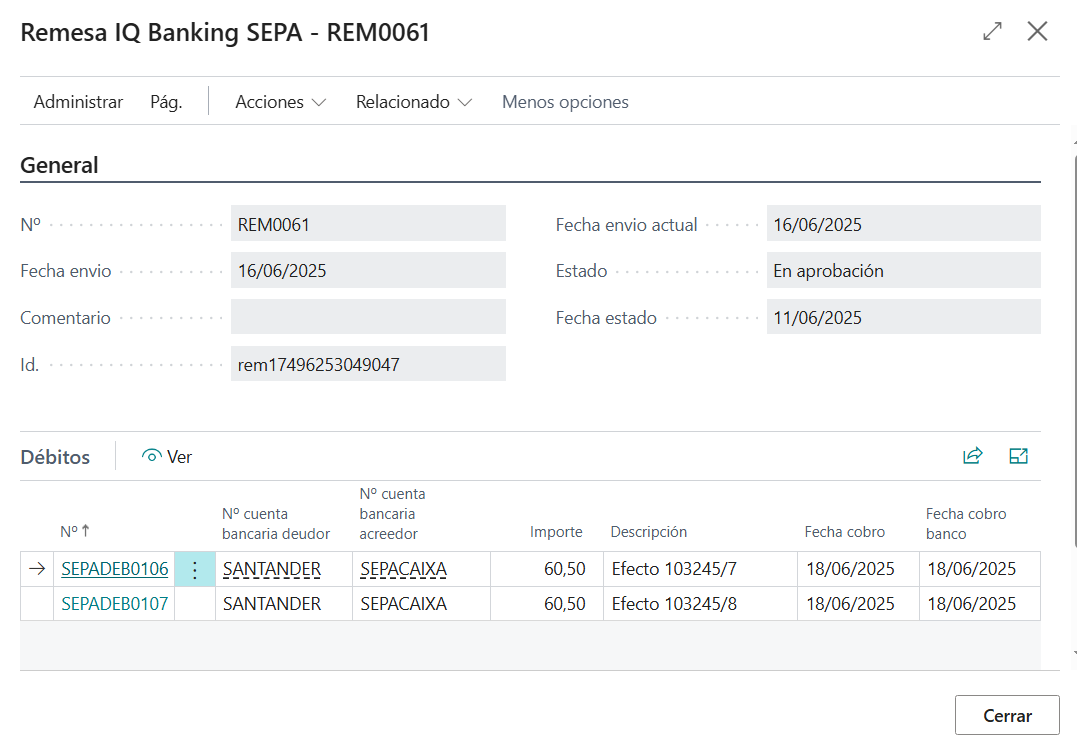This screenshot has width=1077, height=747.
Task: Close the REM0061 dialog with X
Action: (1037, 32)
